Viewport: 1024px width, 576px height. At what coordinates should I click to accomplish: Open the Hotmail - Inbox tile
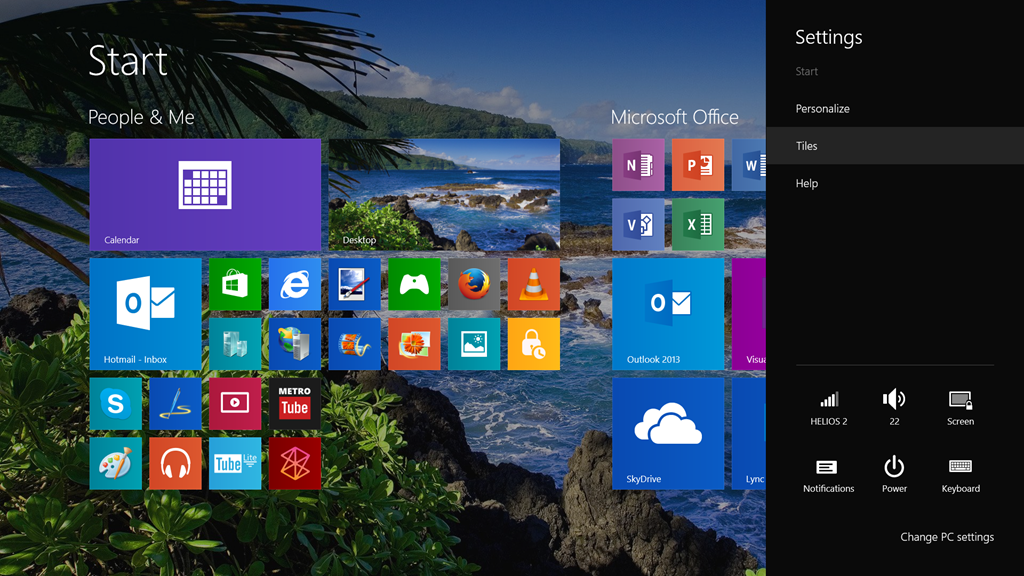coord(146,314)
